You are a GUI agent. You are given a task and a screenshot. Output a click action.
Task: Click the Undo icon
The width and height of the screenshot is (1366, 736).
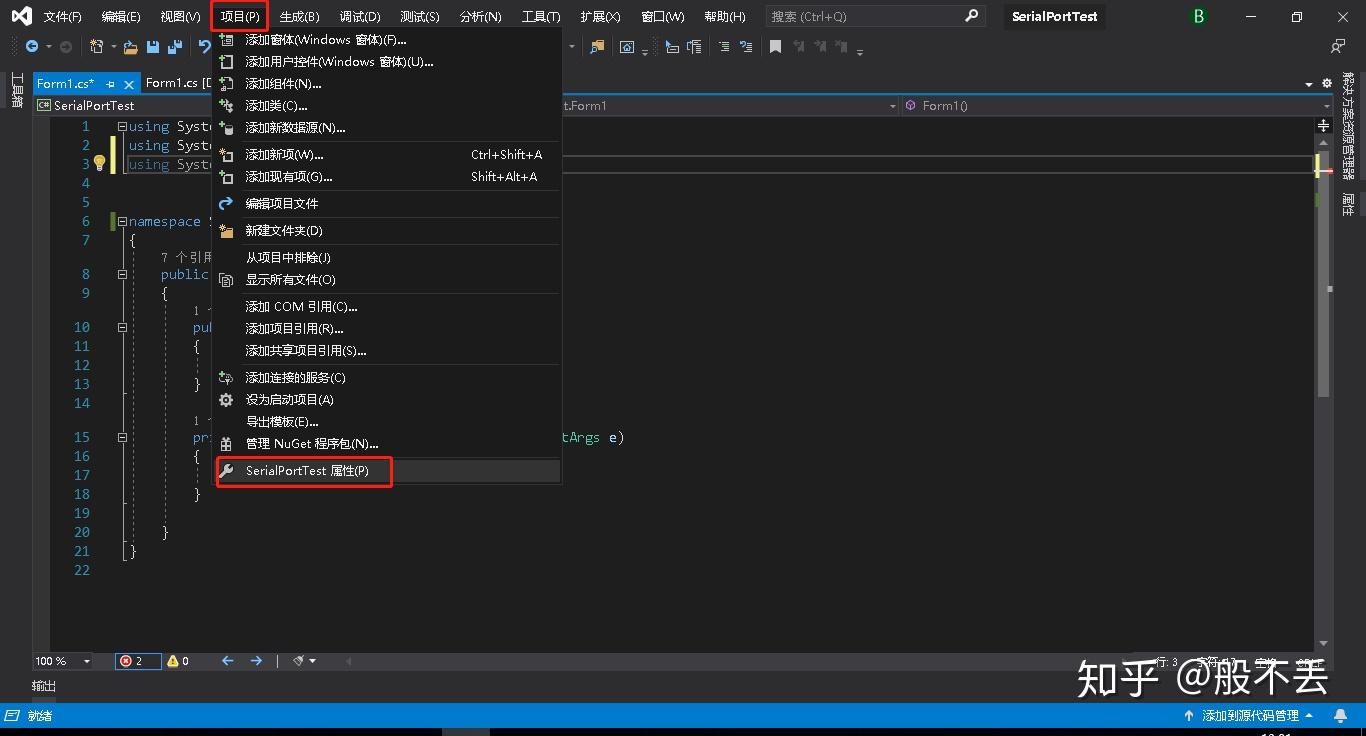[206, 46]
